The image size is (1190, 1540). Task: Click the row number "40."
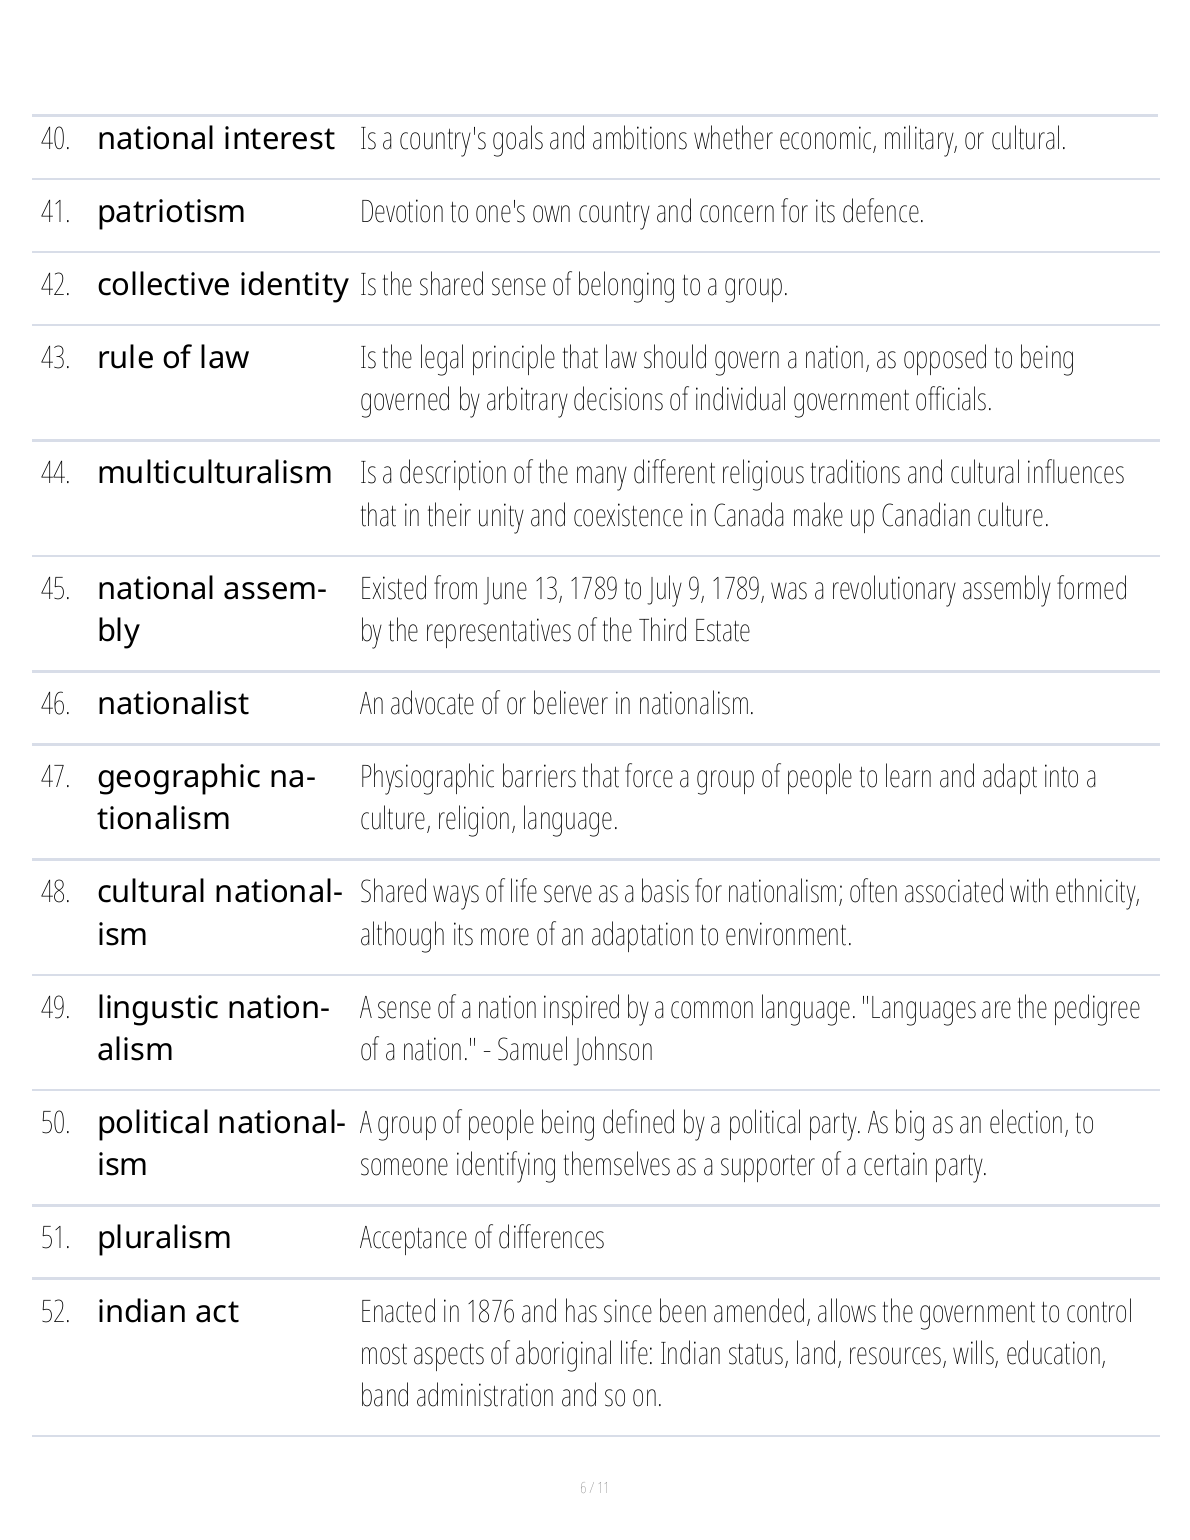coord(55,139)
